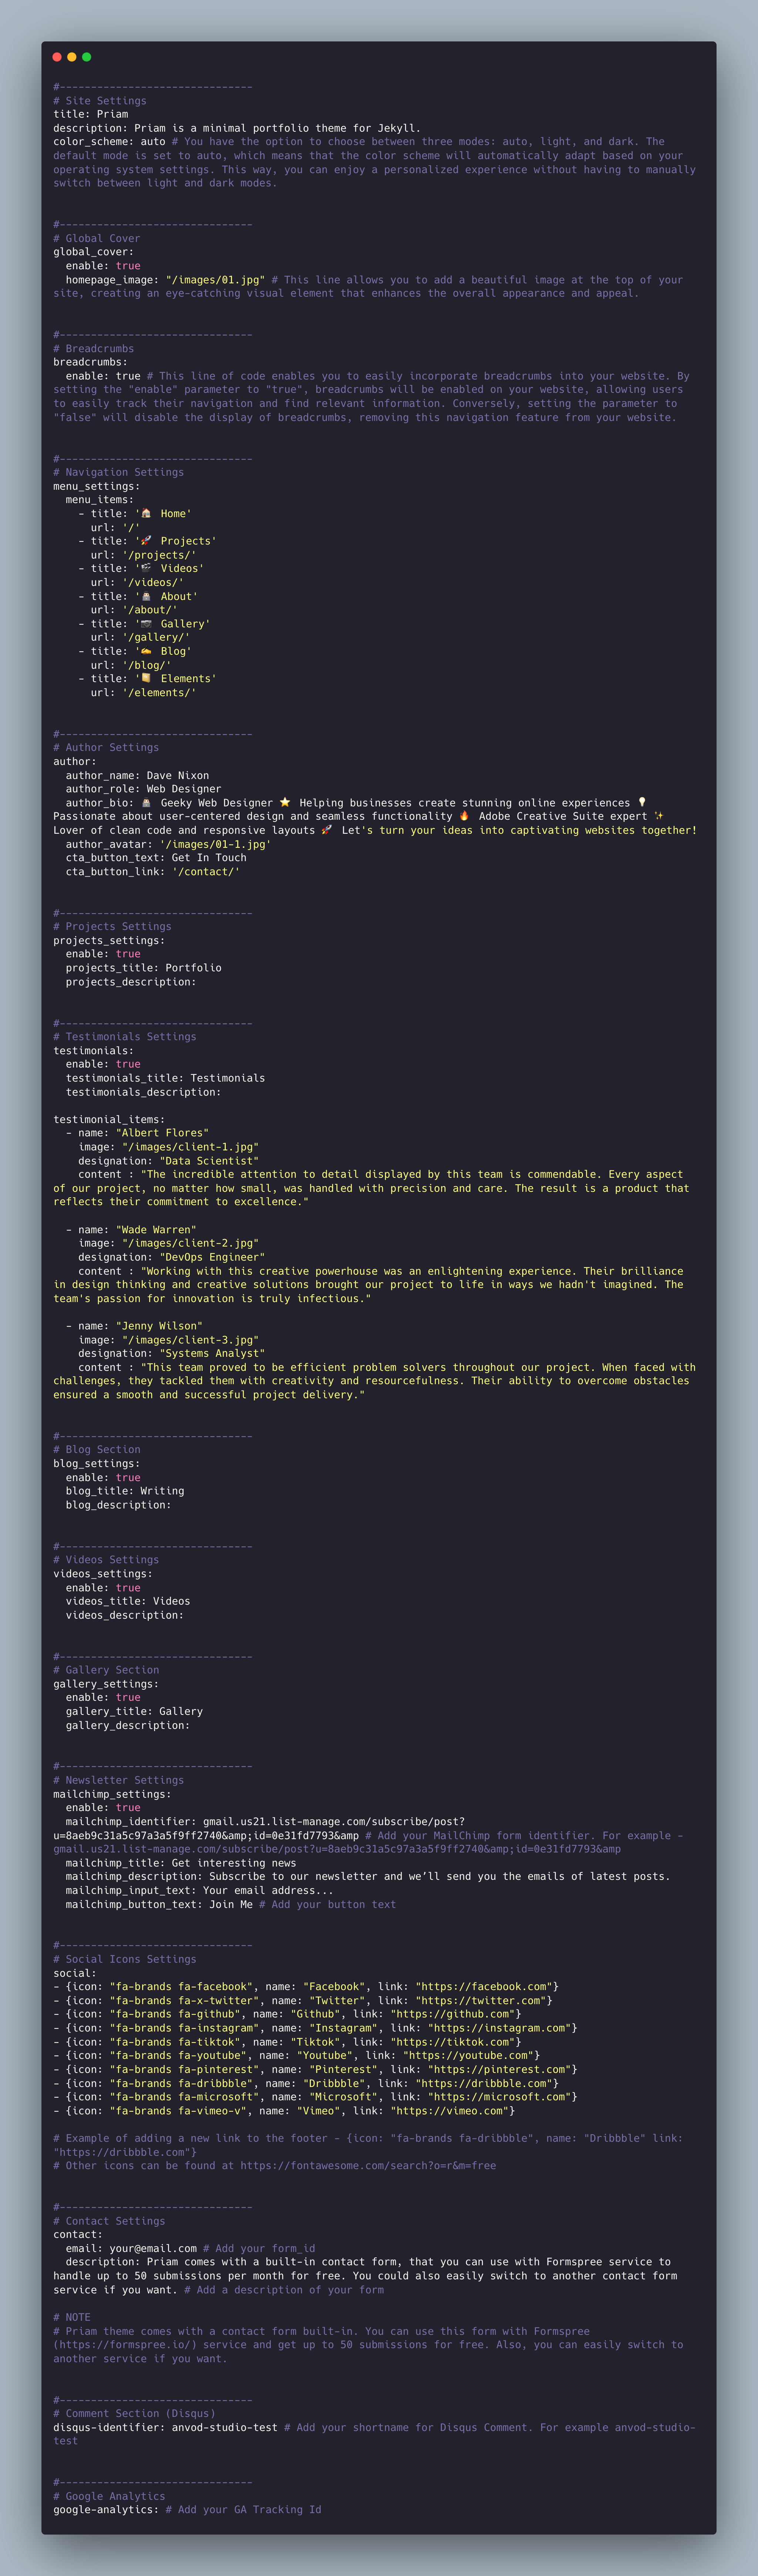Click the '/projects/' url value

[159, 555]
